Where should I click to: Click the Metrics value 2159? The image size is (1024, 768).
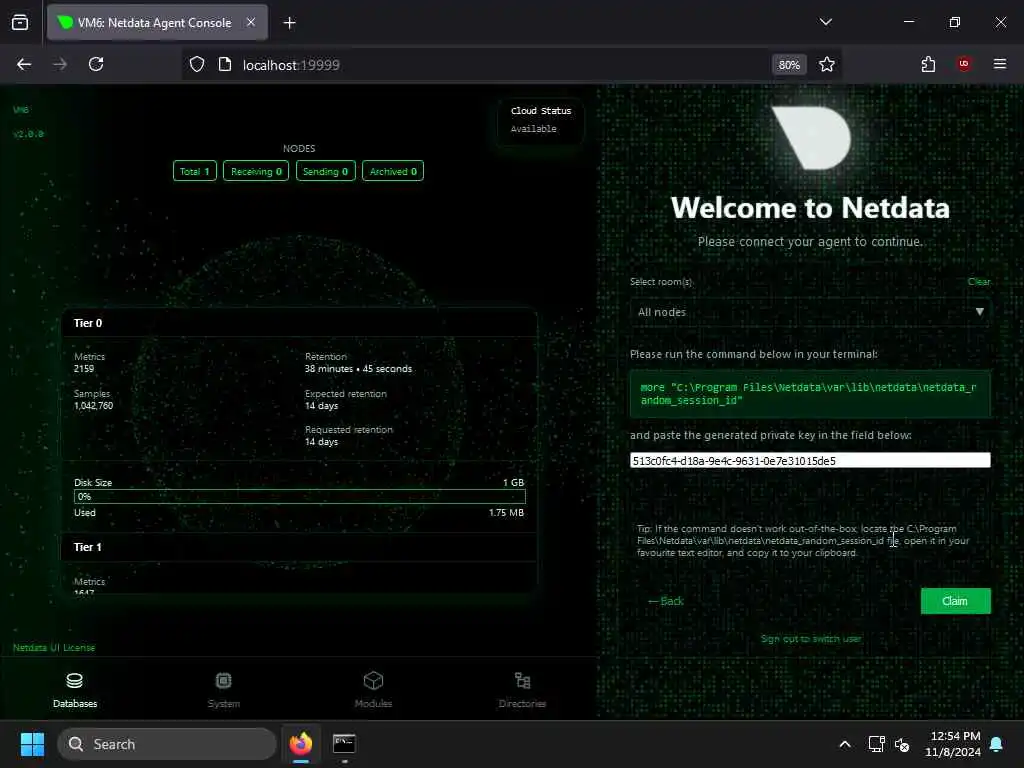pos(84,368)
